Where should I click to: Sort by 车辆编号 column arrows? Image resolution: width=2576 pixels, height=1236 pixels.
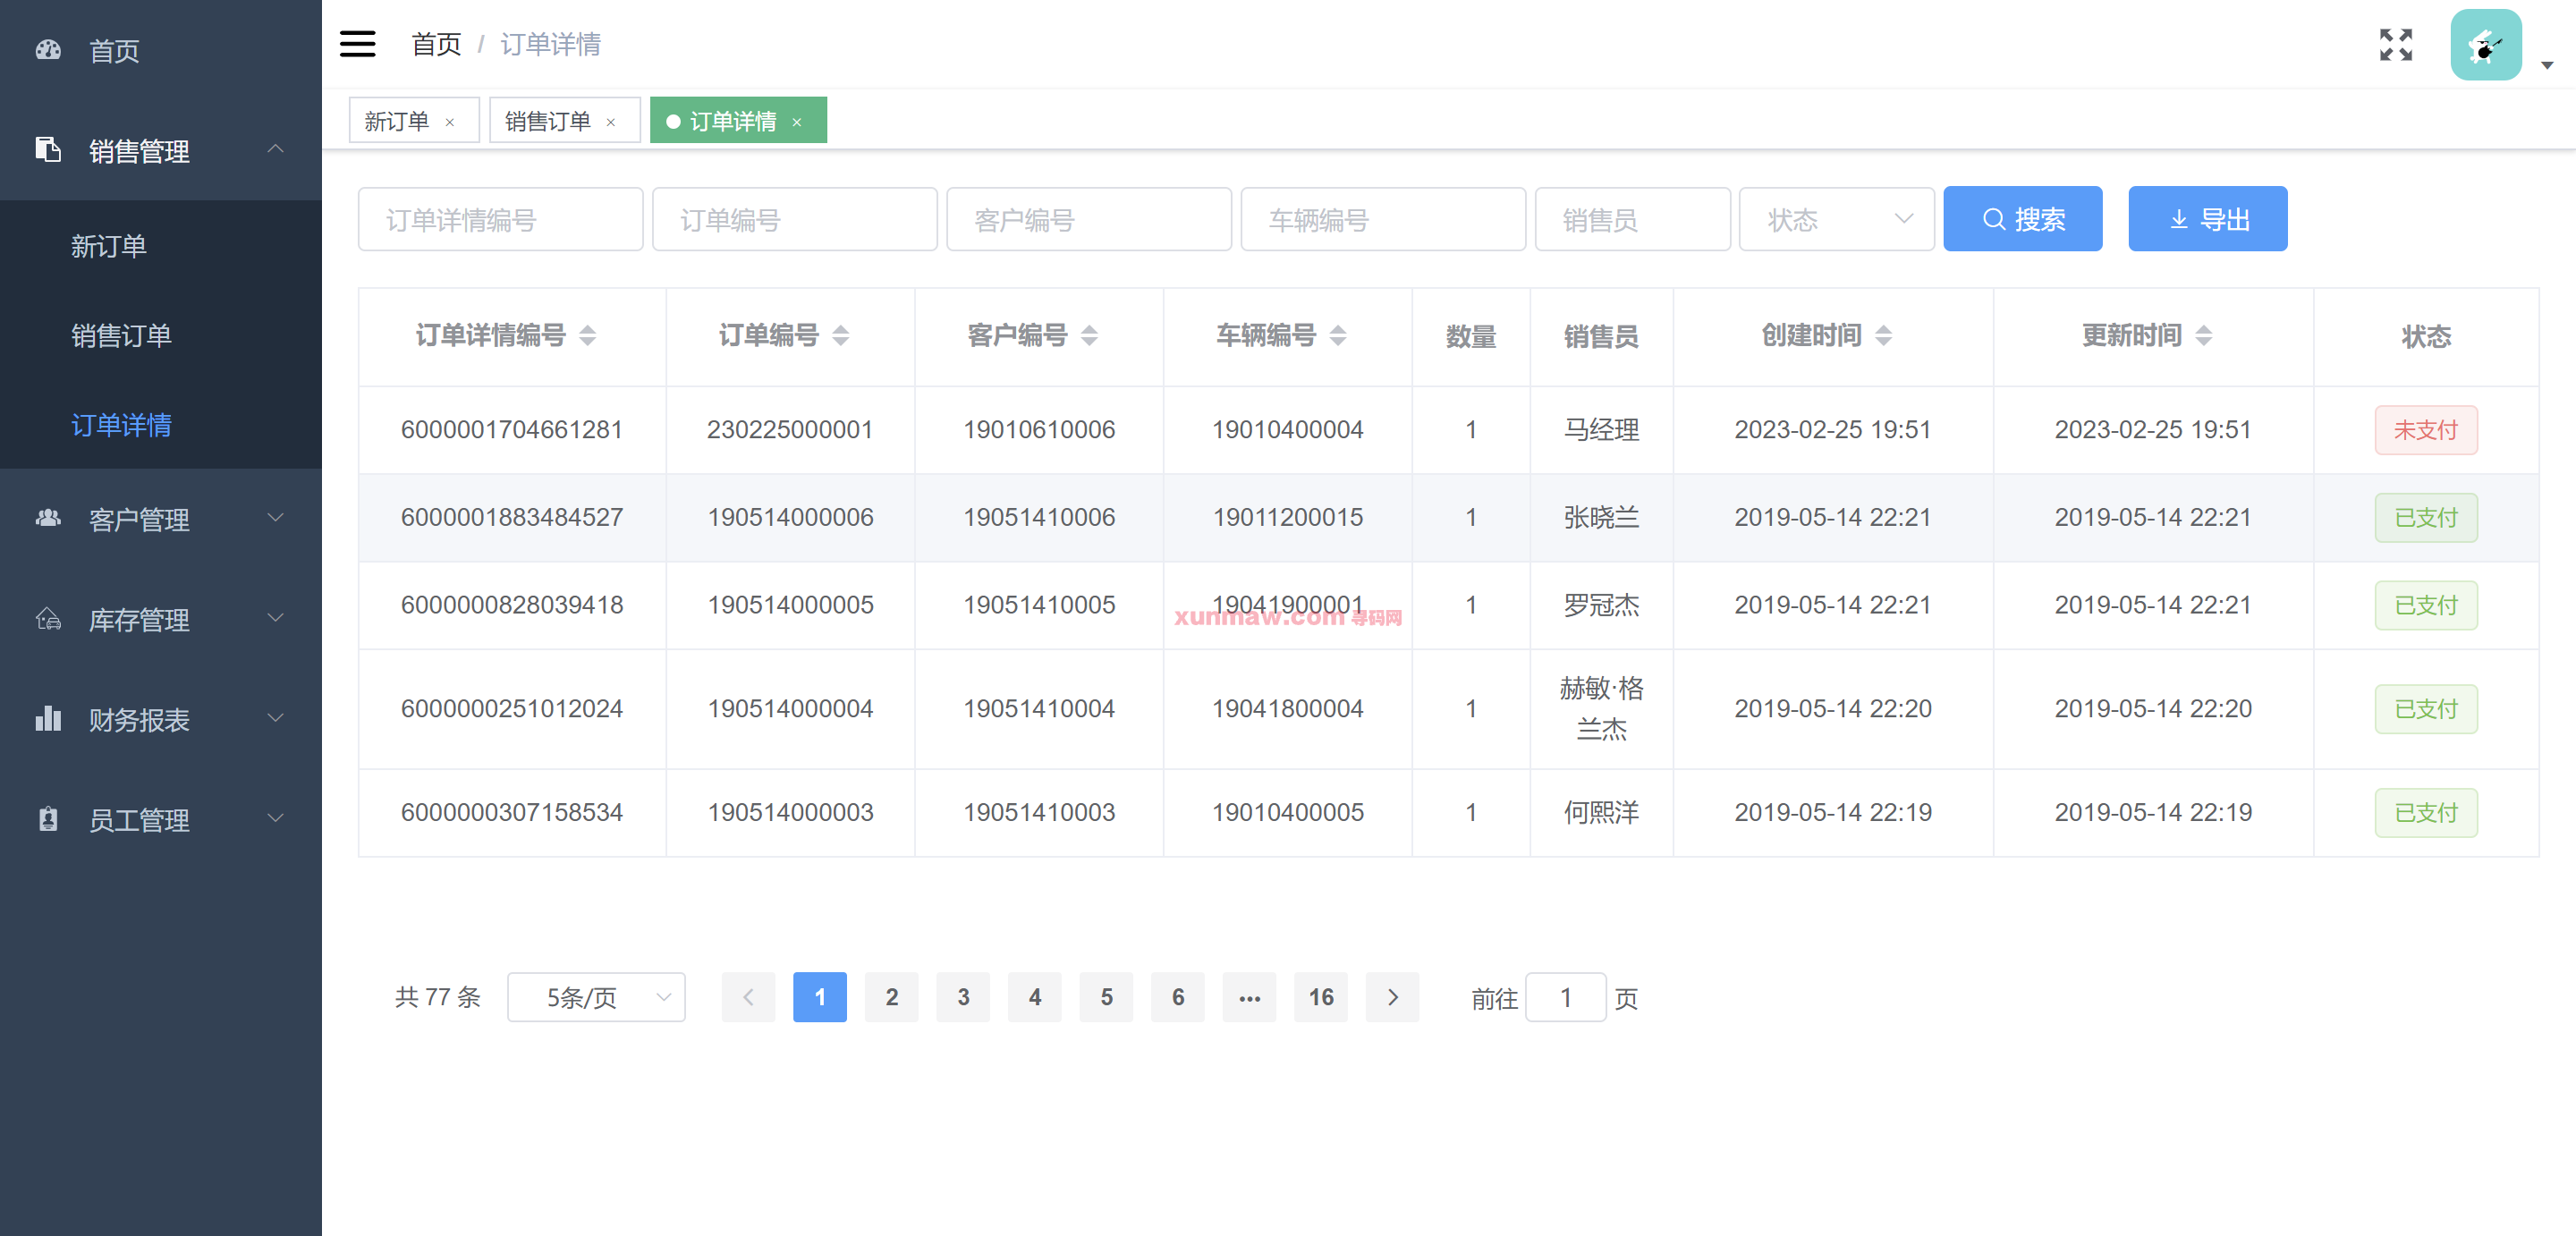point(1338,336)
